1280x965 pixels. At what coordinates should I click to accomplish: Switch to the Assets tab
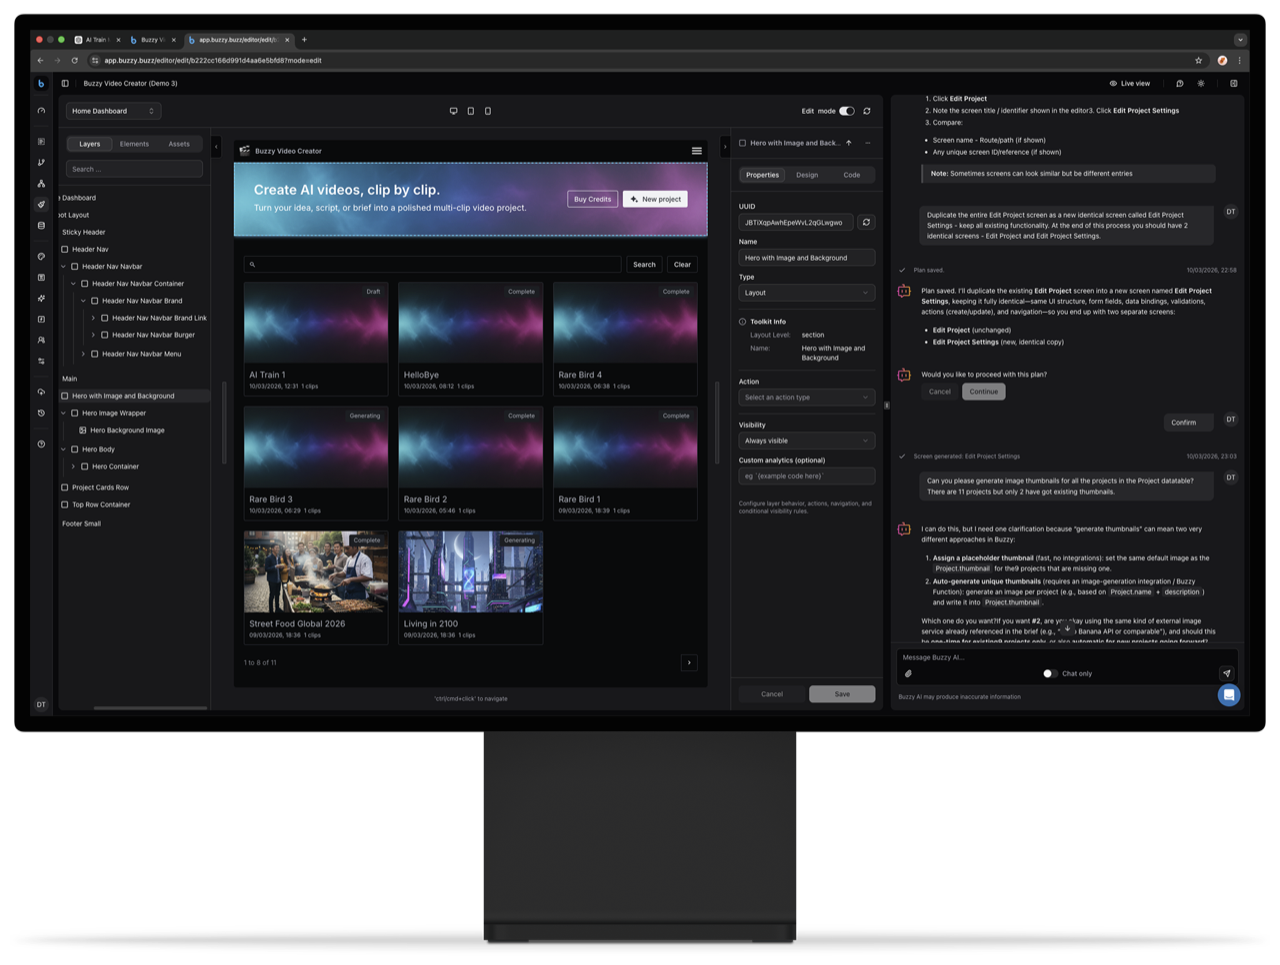[x=179, y=144]
